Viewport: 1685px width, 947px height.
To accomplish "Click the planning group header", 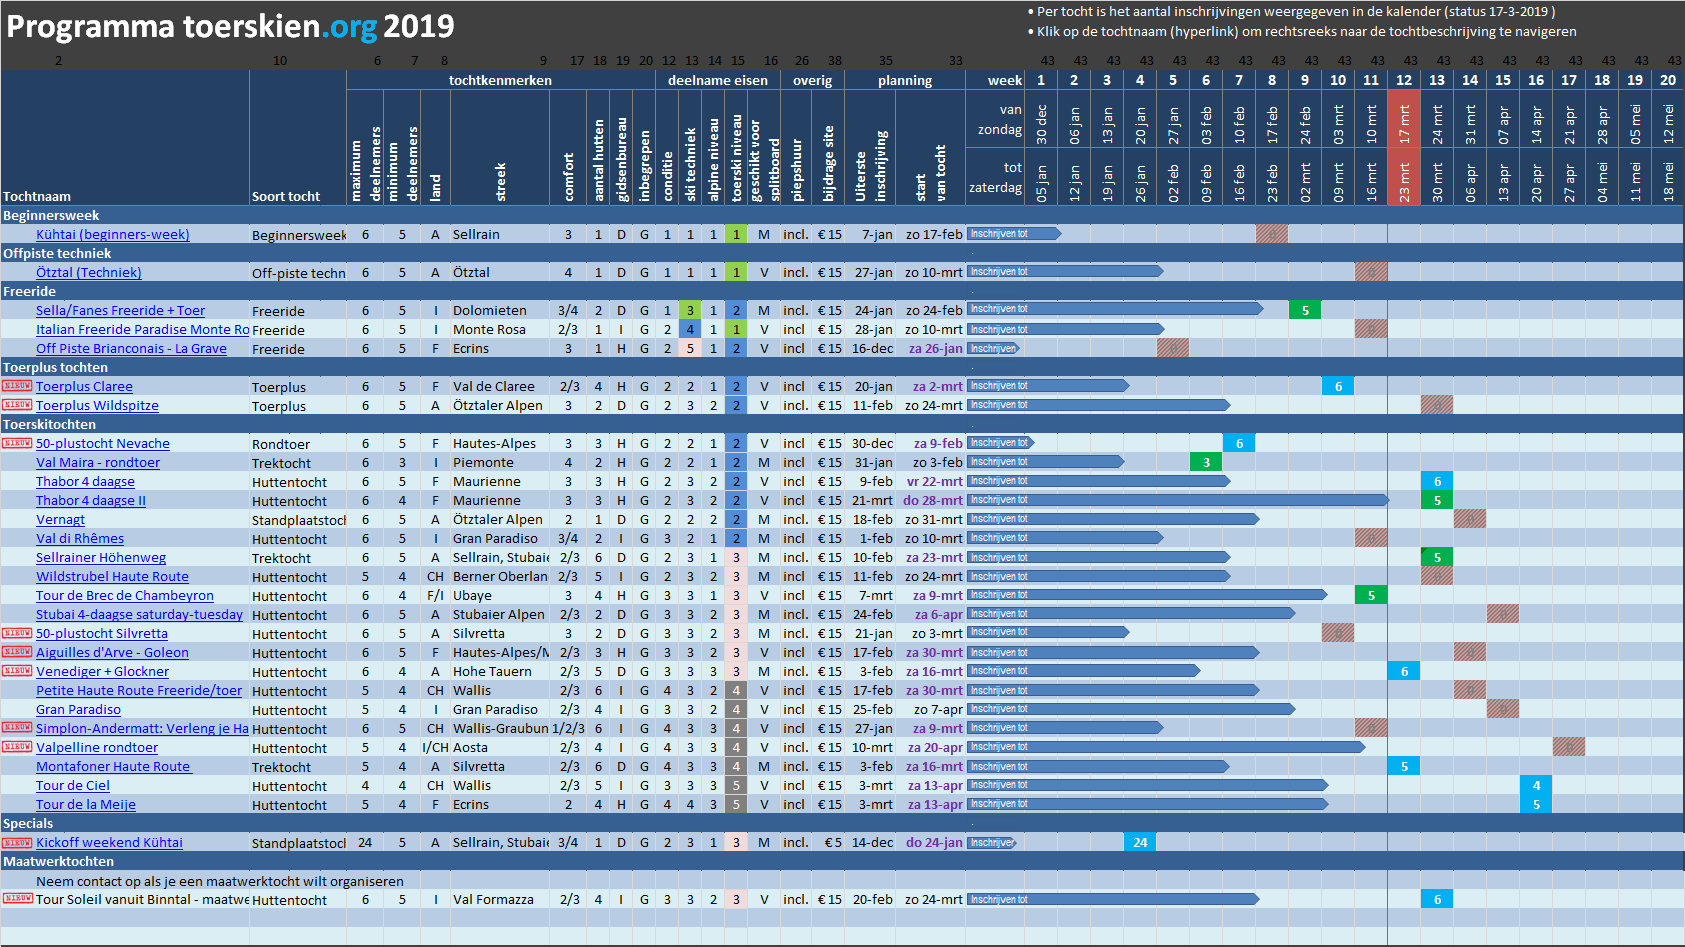I will point(905,80).
